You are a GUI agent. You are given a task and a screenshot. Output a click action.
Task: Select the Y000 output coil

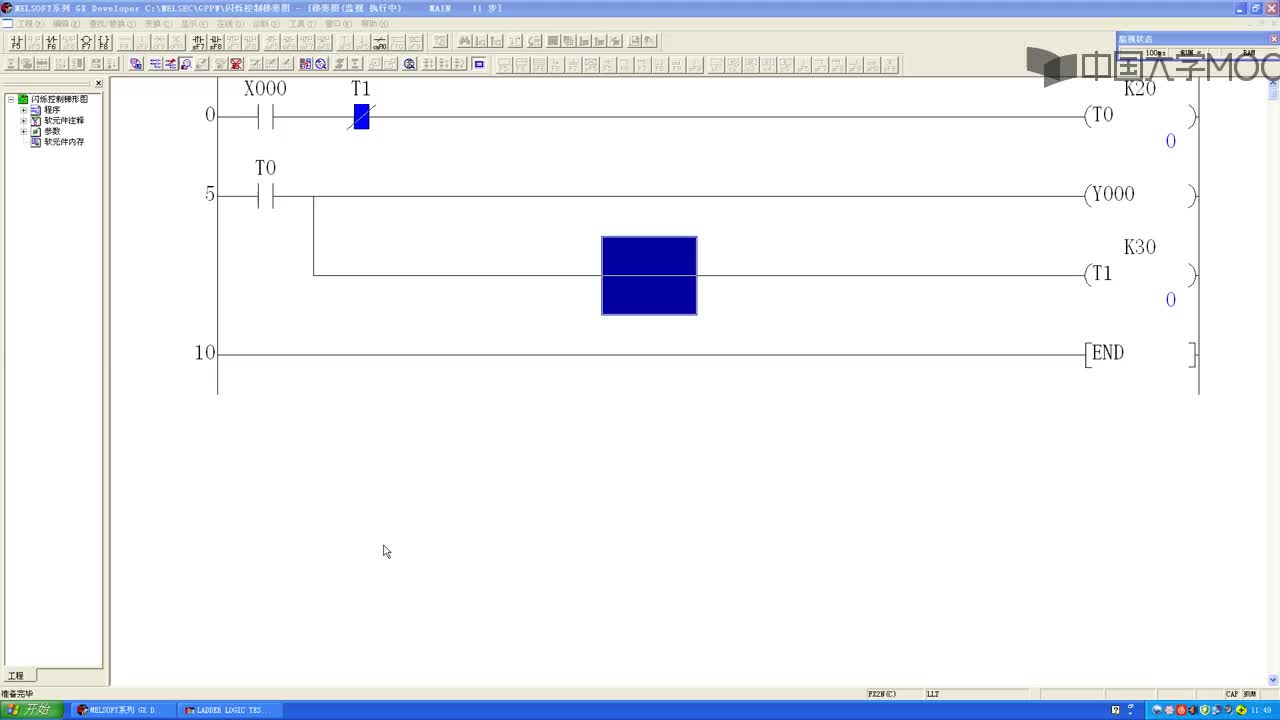tap(1140, 195)
